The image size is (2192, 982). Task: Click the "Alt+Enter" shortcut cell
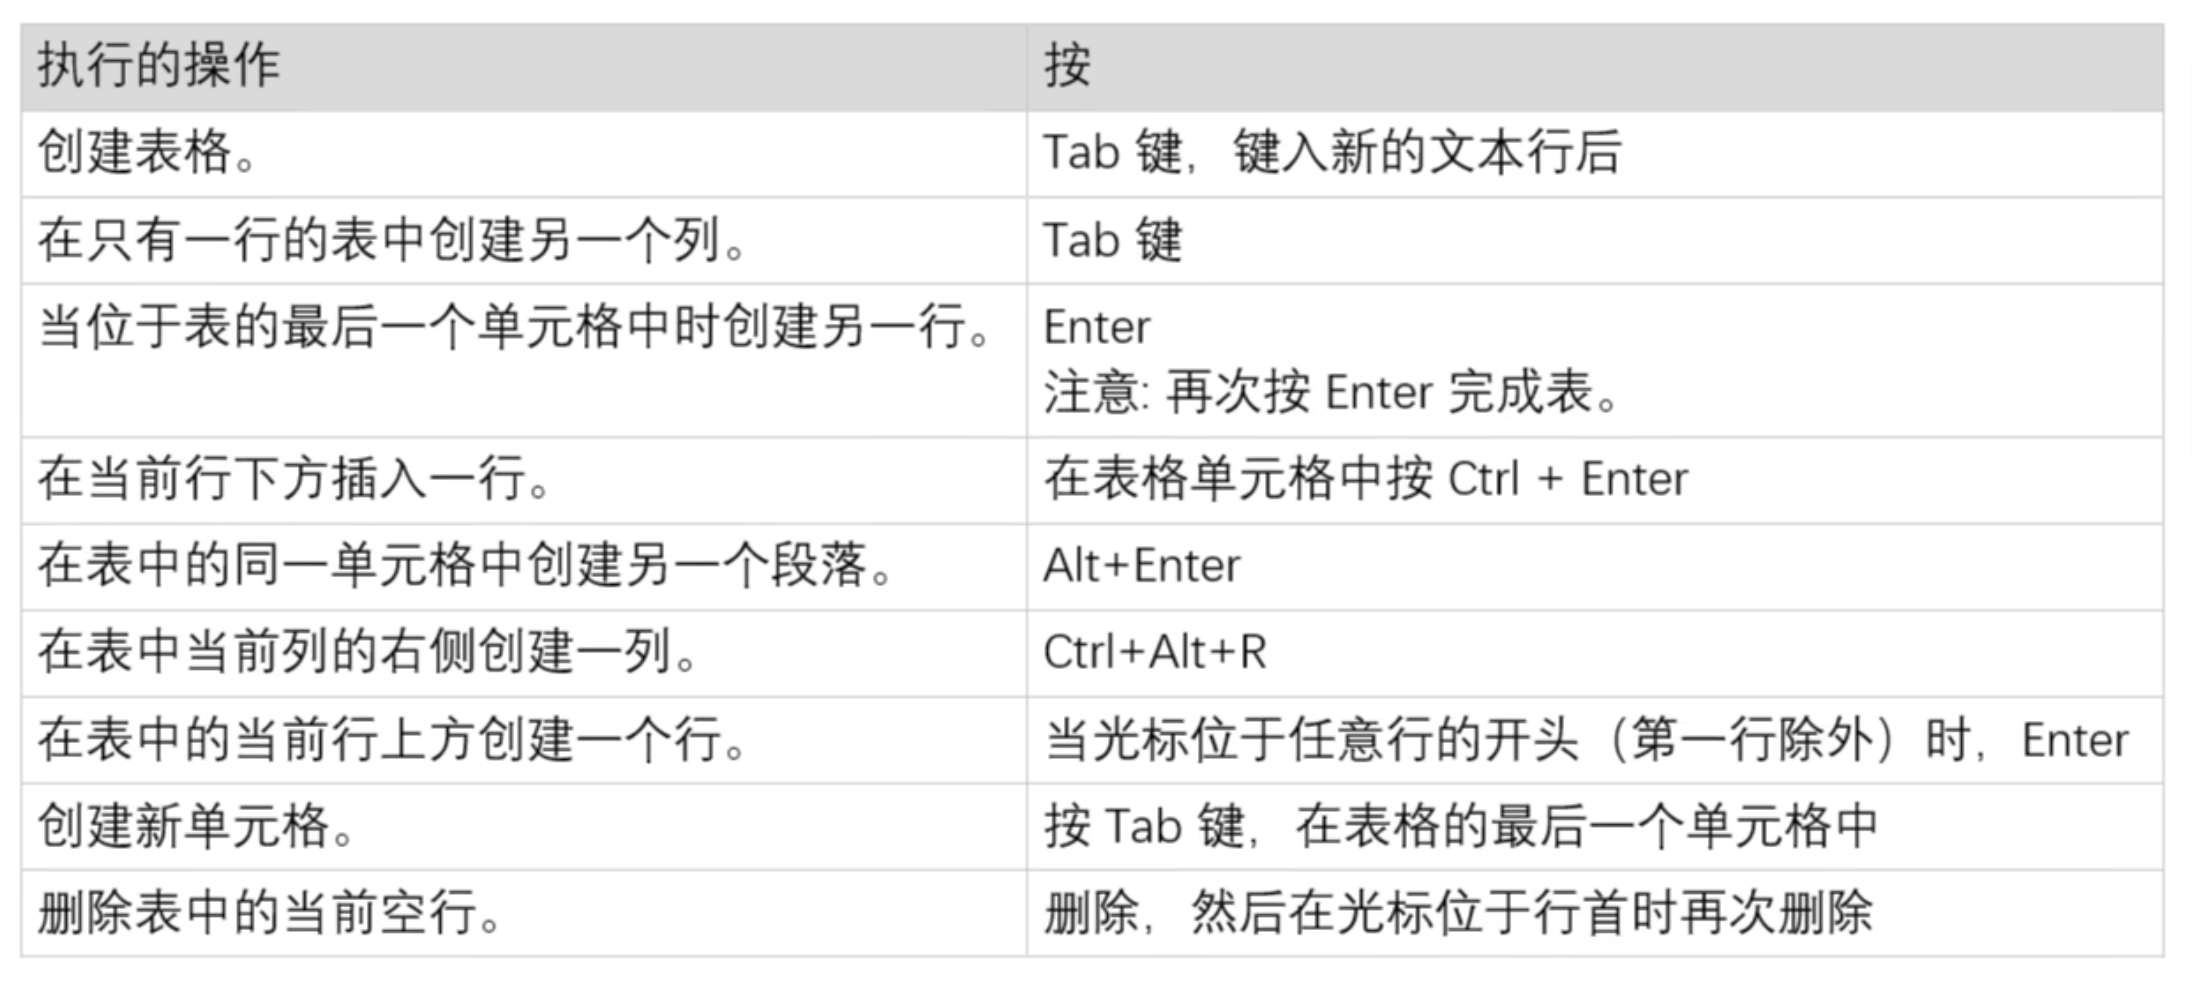pyautogui.click(x=1141, y=566)
